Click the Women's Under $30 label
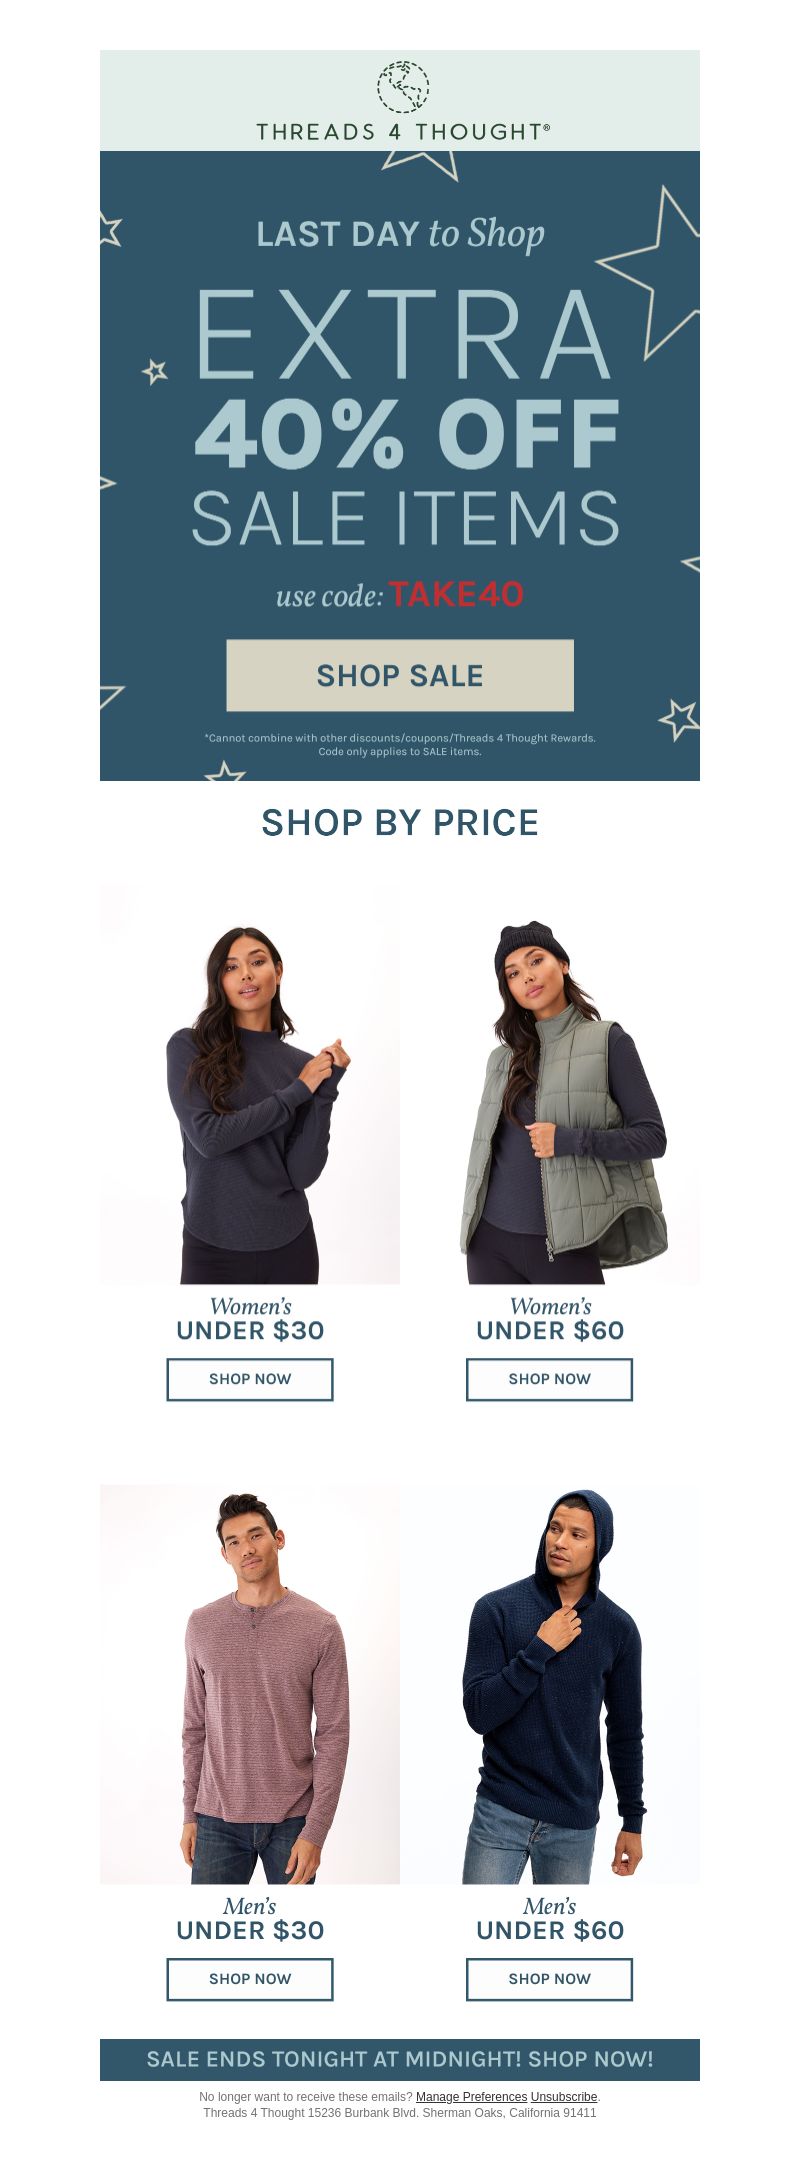This screenshot has height=2168, width=800. [x=250, y=1320]
